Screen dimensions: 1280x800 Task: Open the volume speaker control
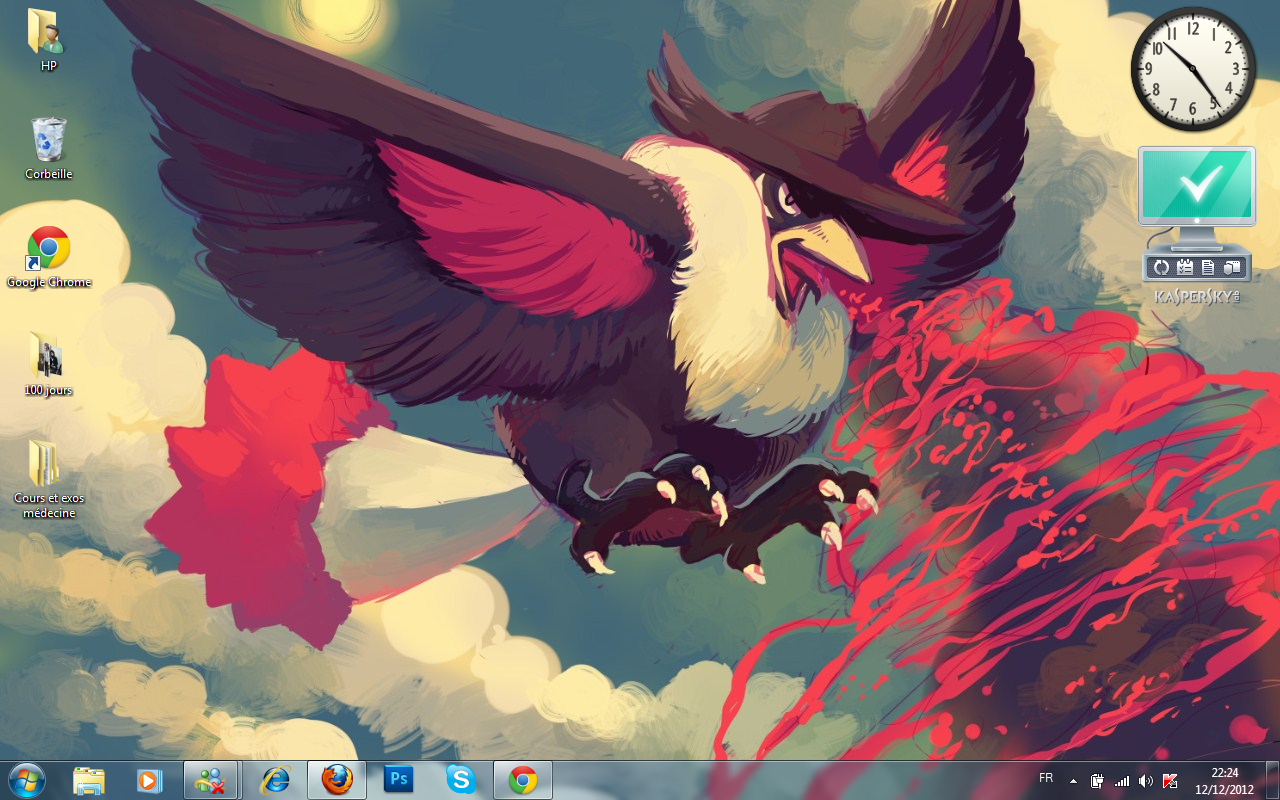(x=1145, y=780)
